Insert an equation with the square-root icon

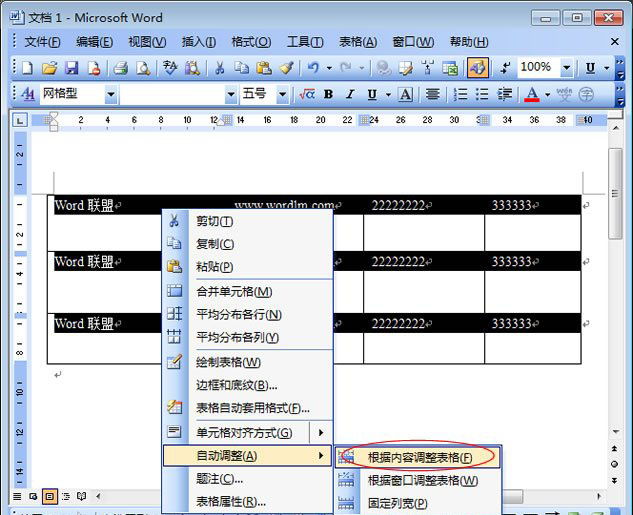click(x=307, y=94)
